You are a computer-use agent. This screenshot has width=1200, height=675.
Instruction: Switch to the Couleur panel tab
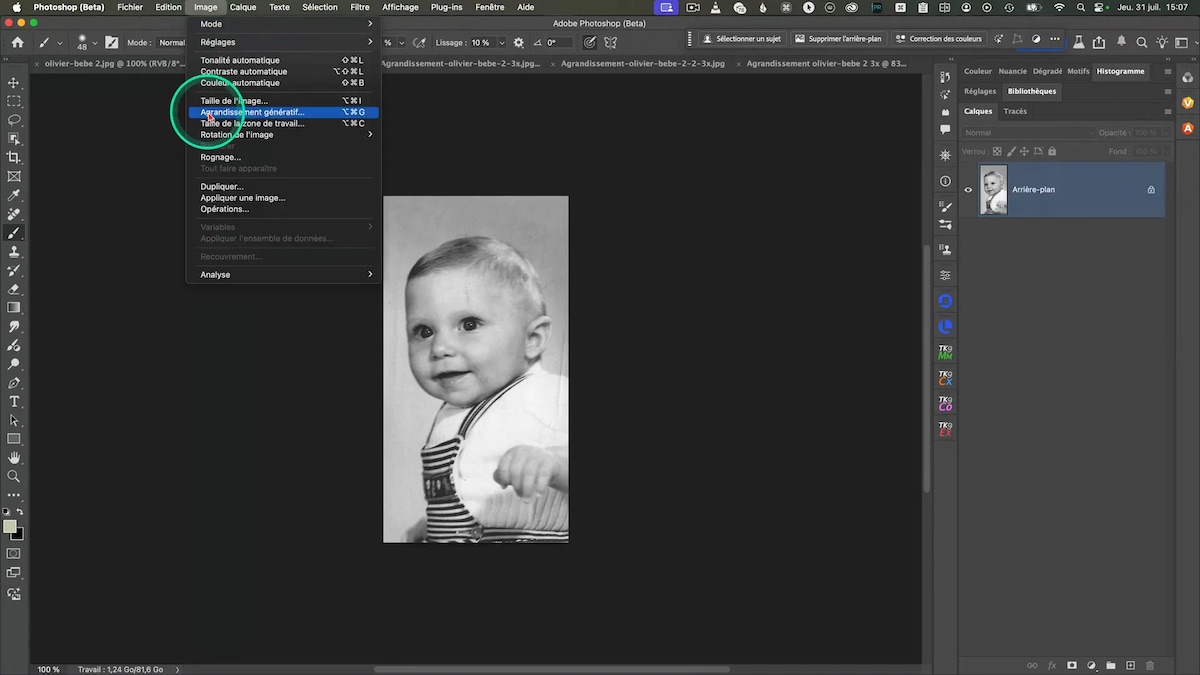pyautogui.click(x=978, y=71)
